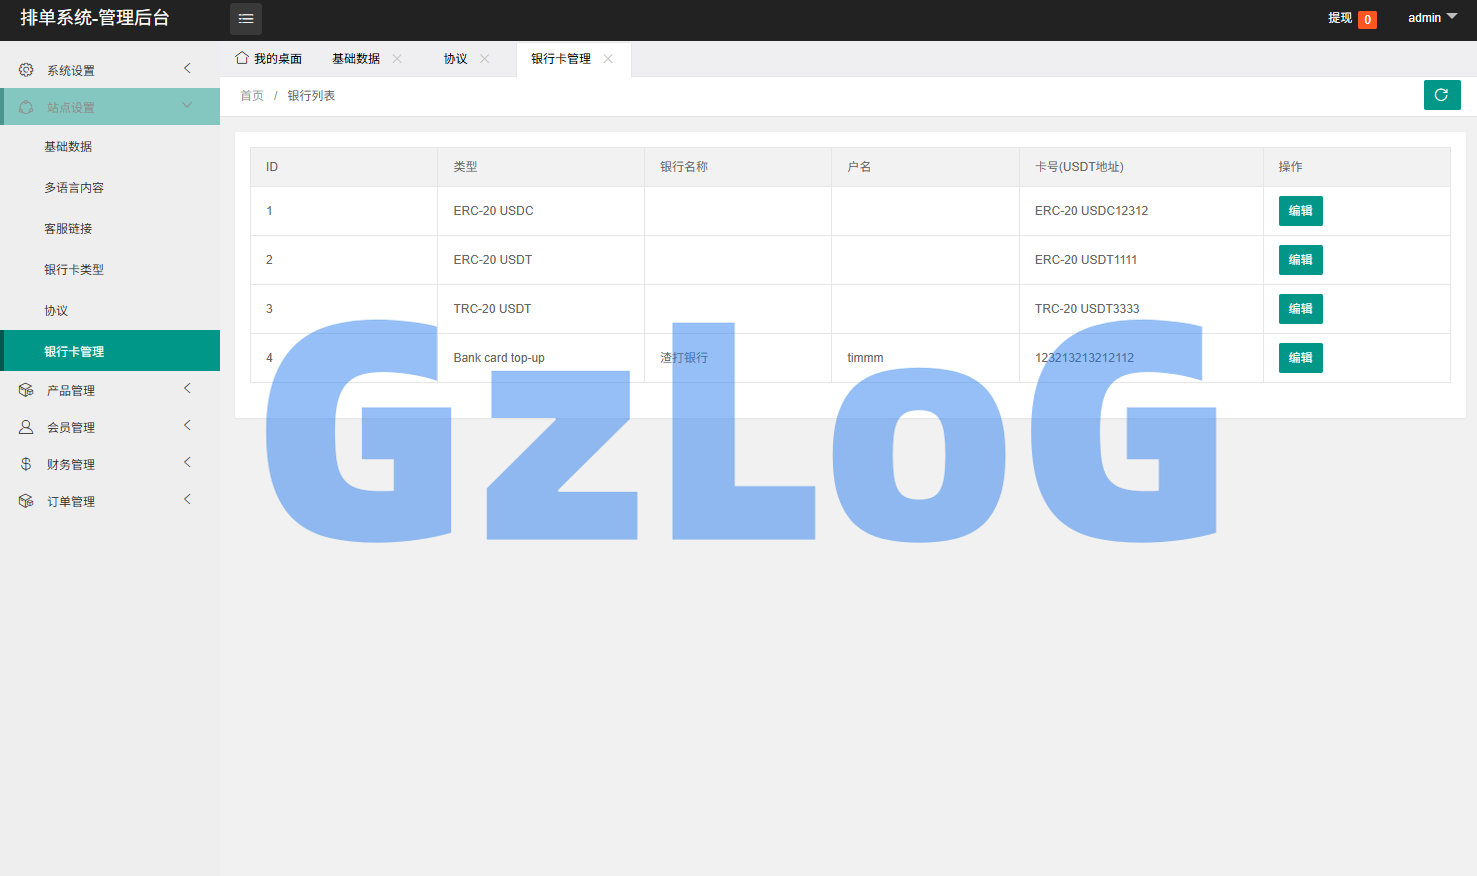Edit the ERC-20 USDC row
1477x876 pixels.
1300,211
